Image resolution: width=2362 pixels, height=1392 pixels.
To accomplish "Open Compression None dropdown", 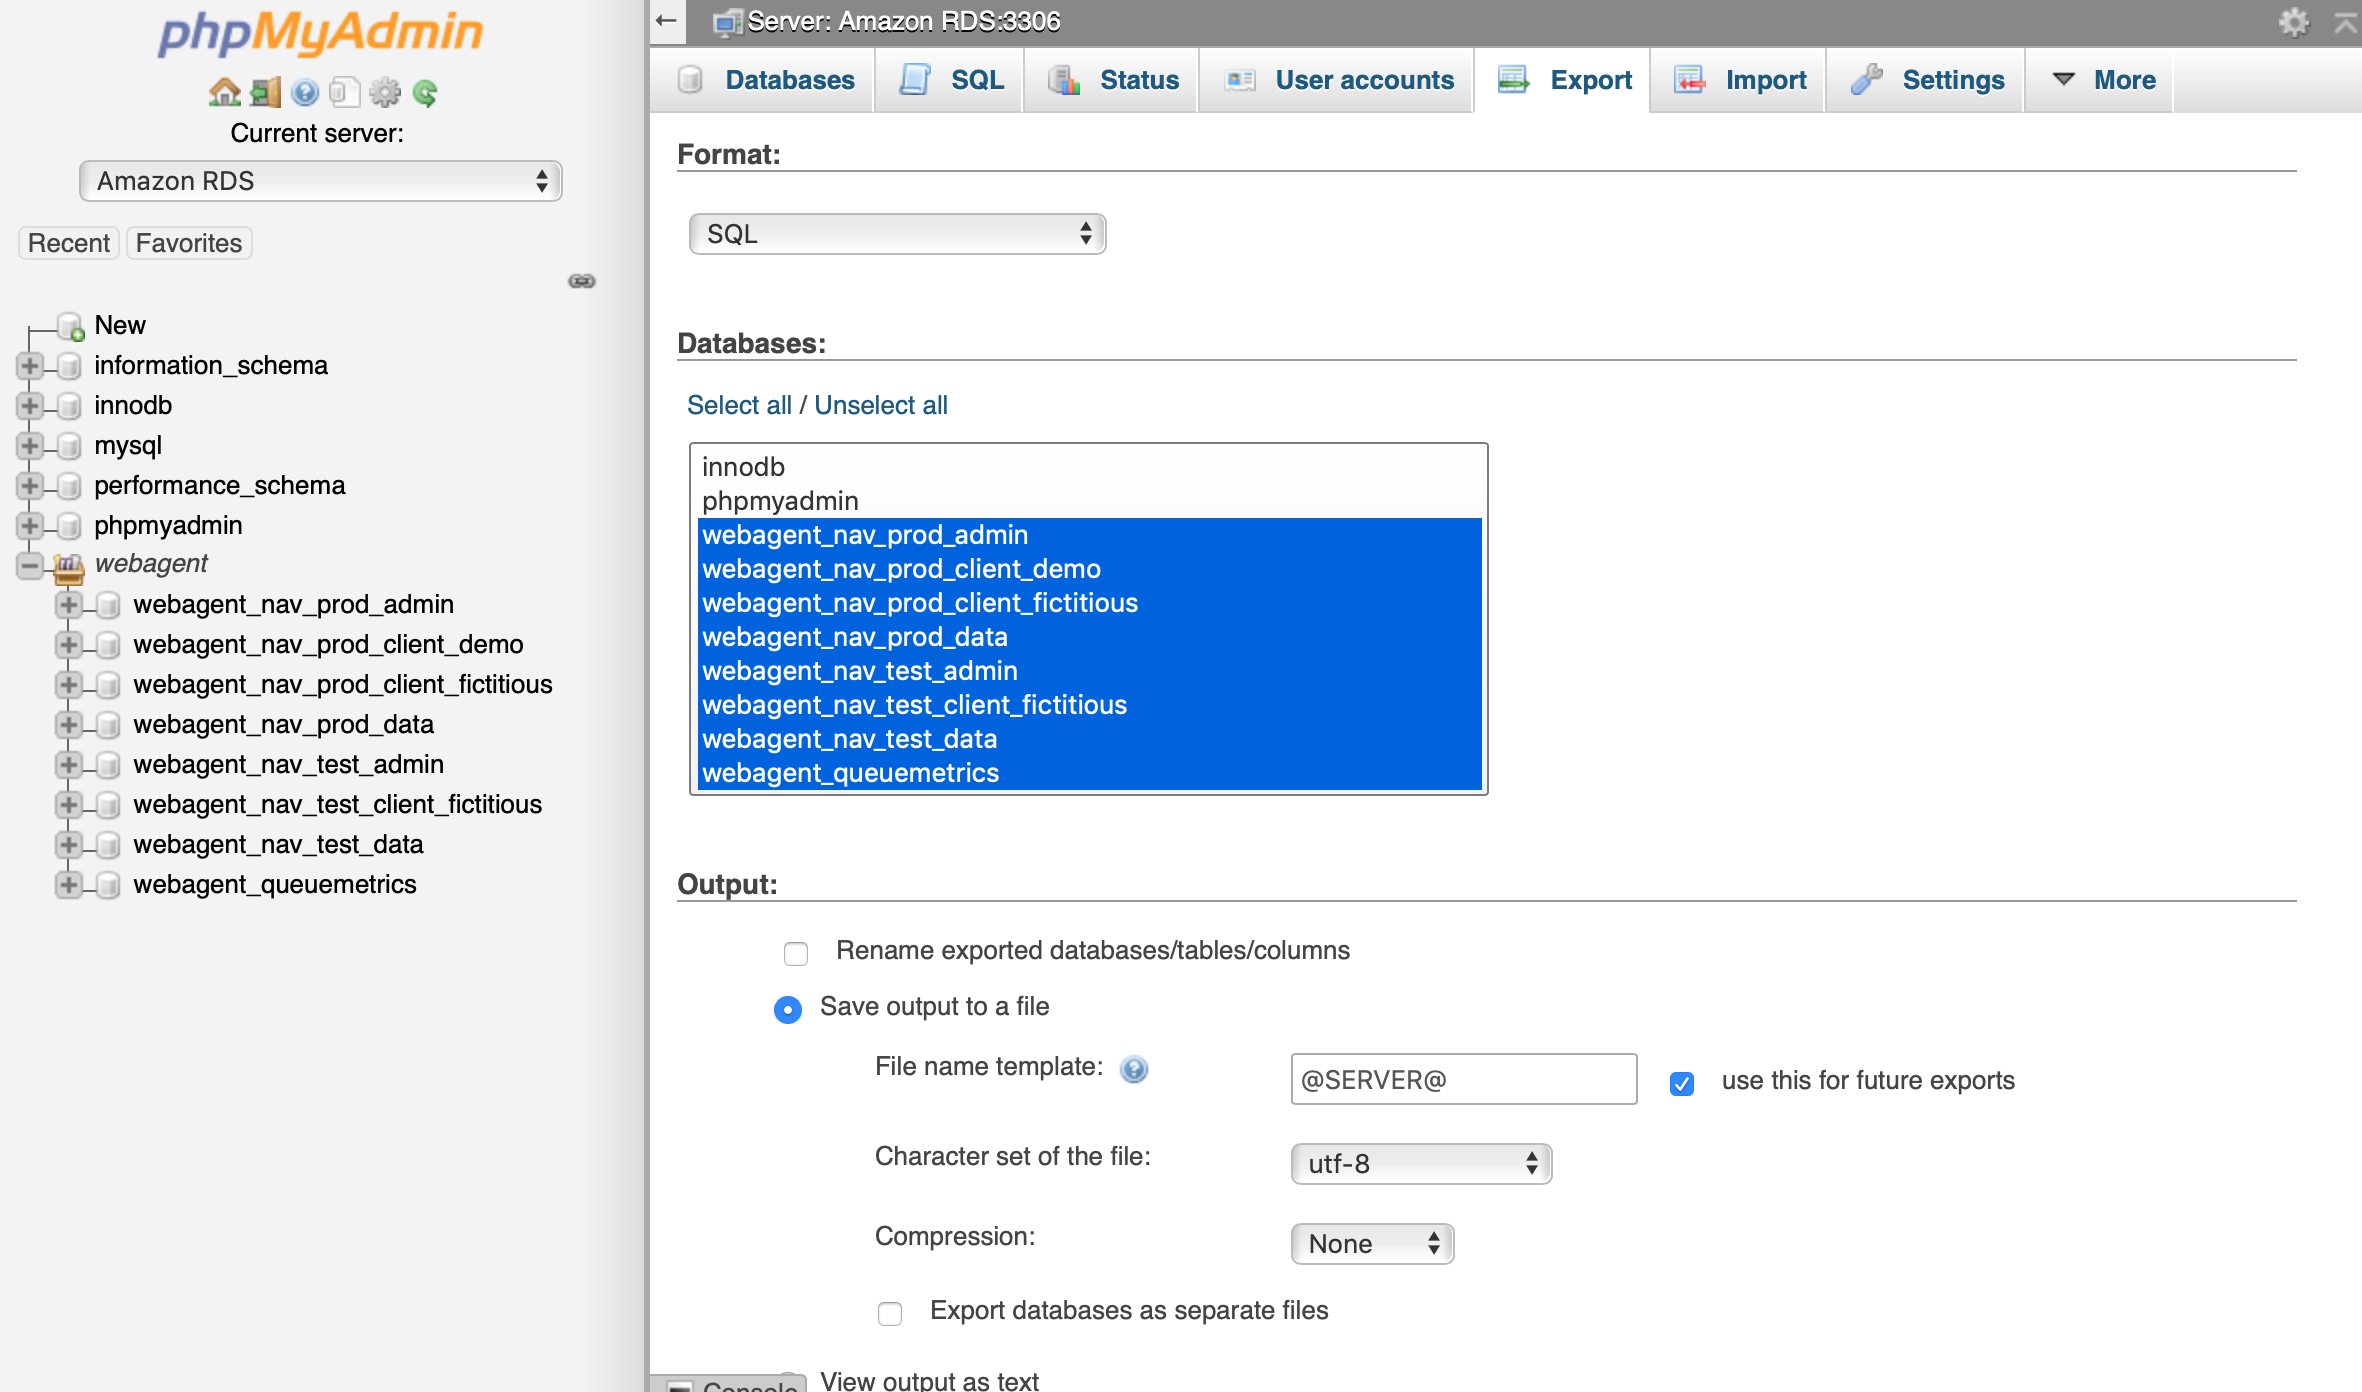I will (x=1372, y=1244).
